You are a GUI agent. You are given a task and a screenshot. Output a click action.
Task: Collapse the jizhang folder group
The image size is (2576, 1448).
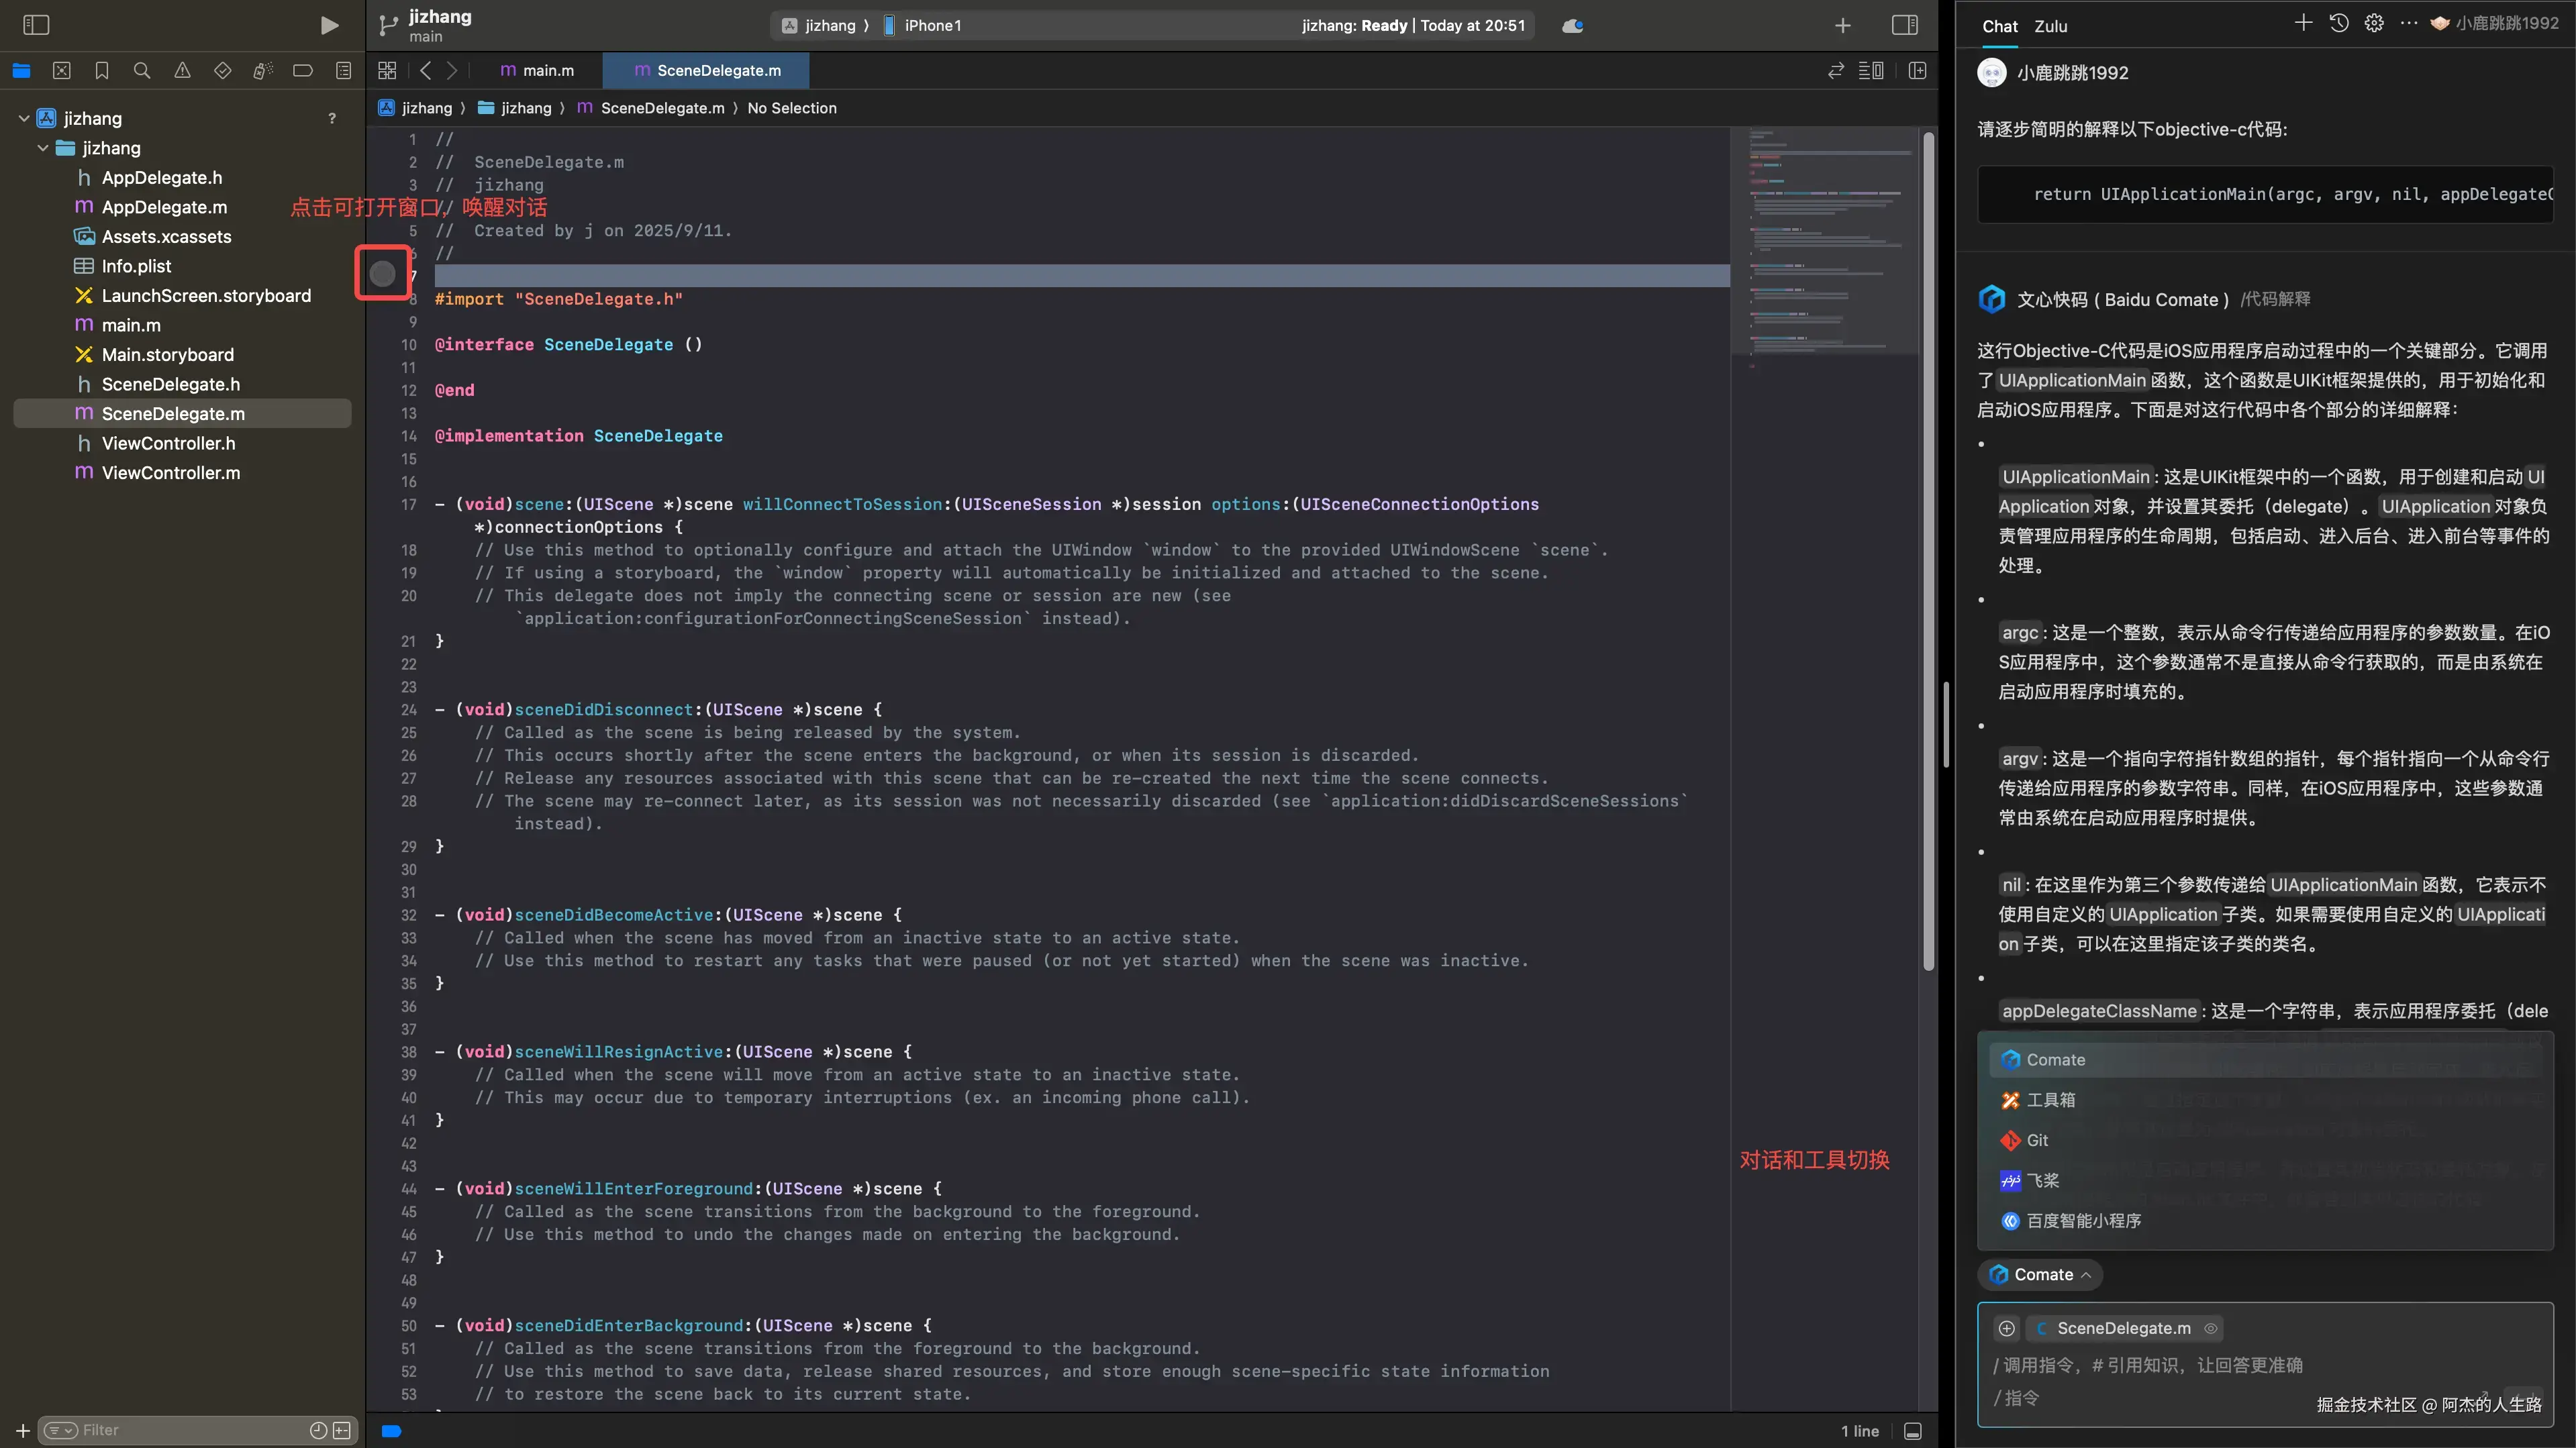coord(43,148)
